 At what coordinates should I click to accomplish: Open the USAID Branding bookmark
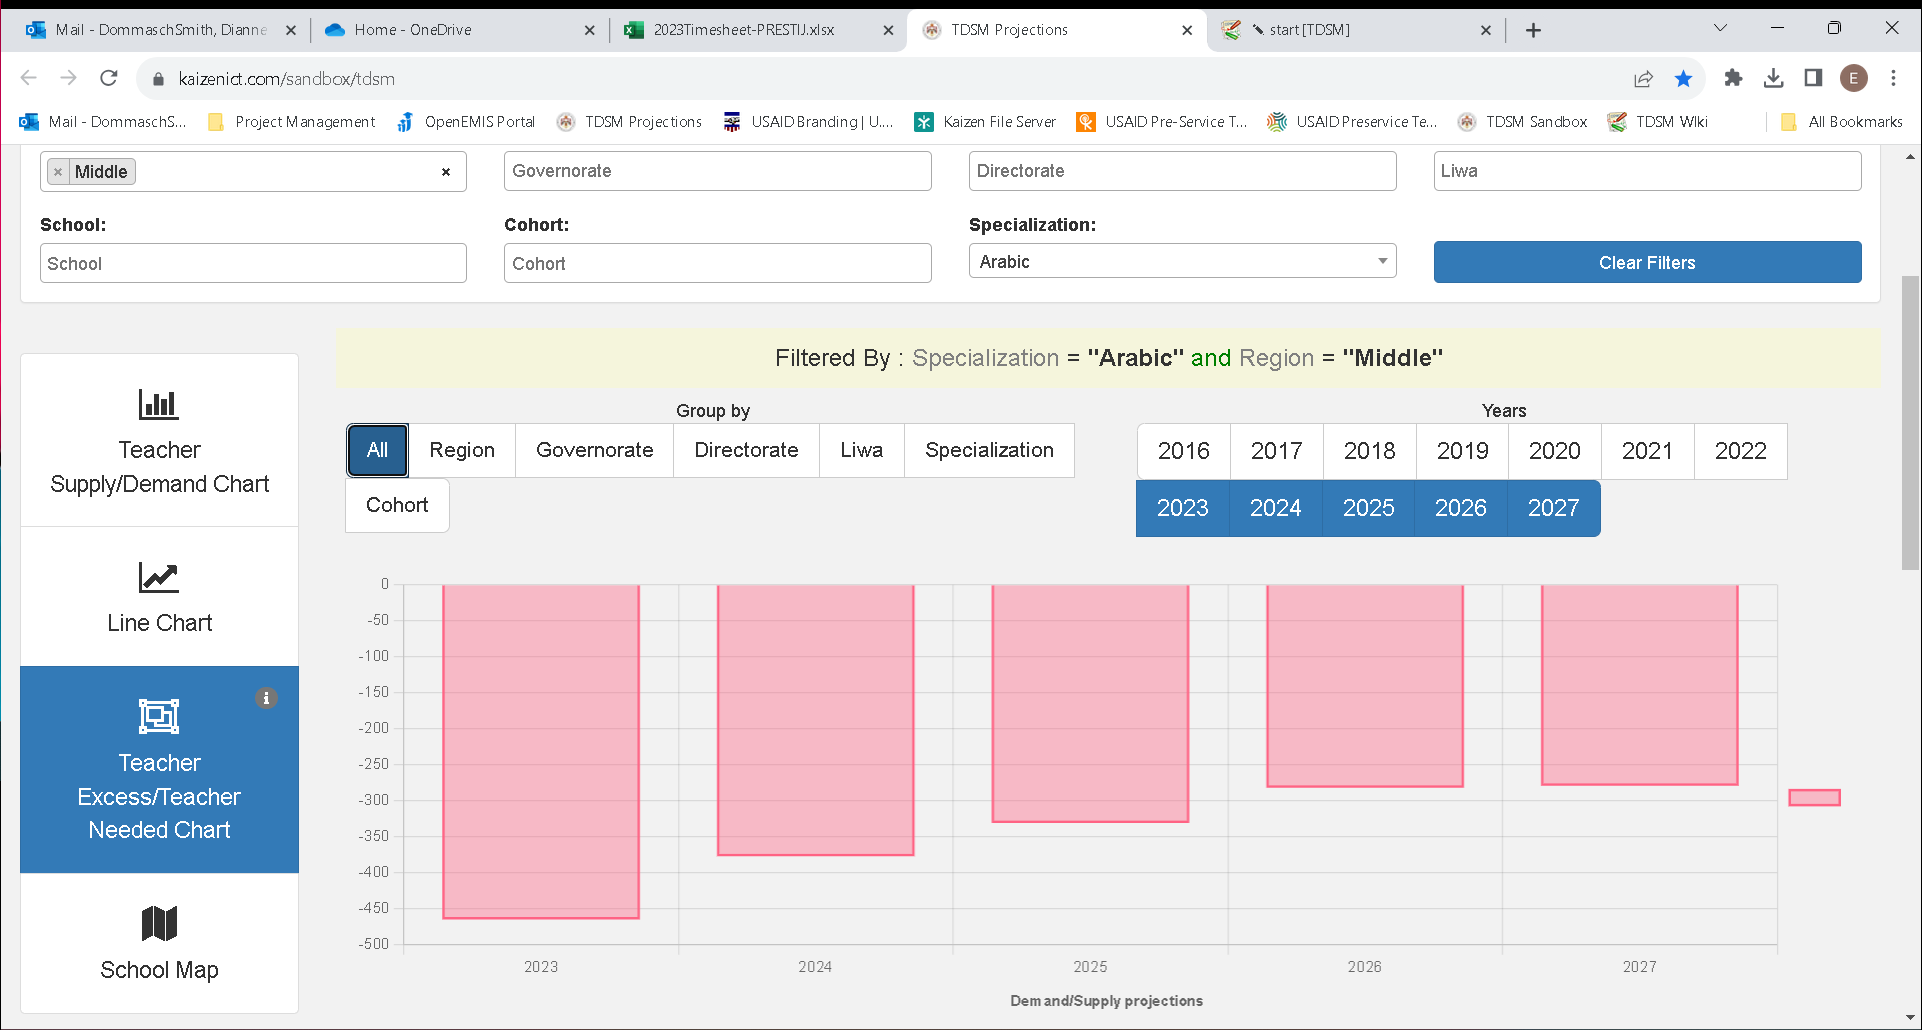808,122
